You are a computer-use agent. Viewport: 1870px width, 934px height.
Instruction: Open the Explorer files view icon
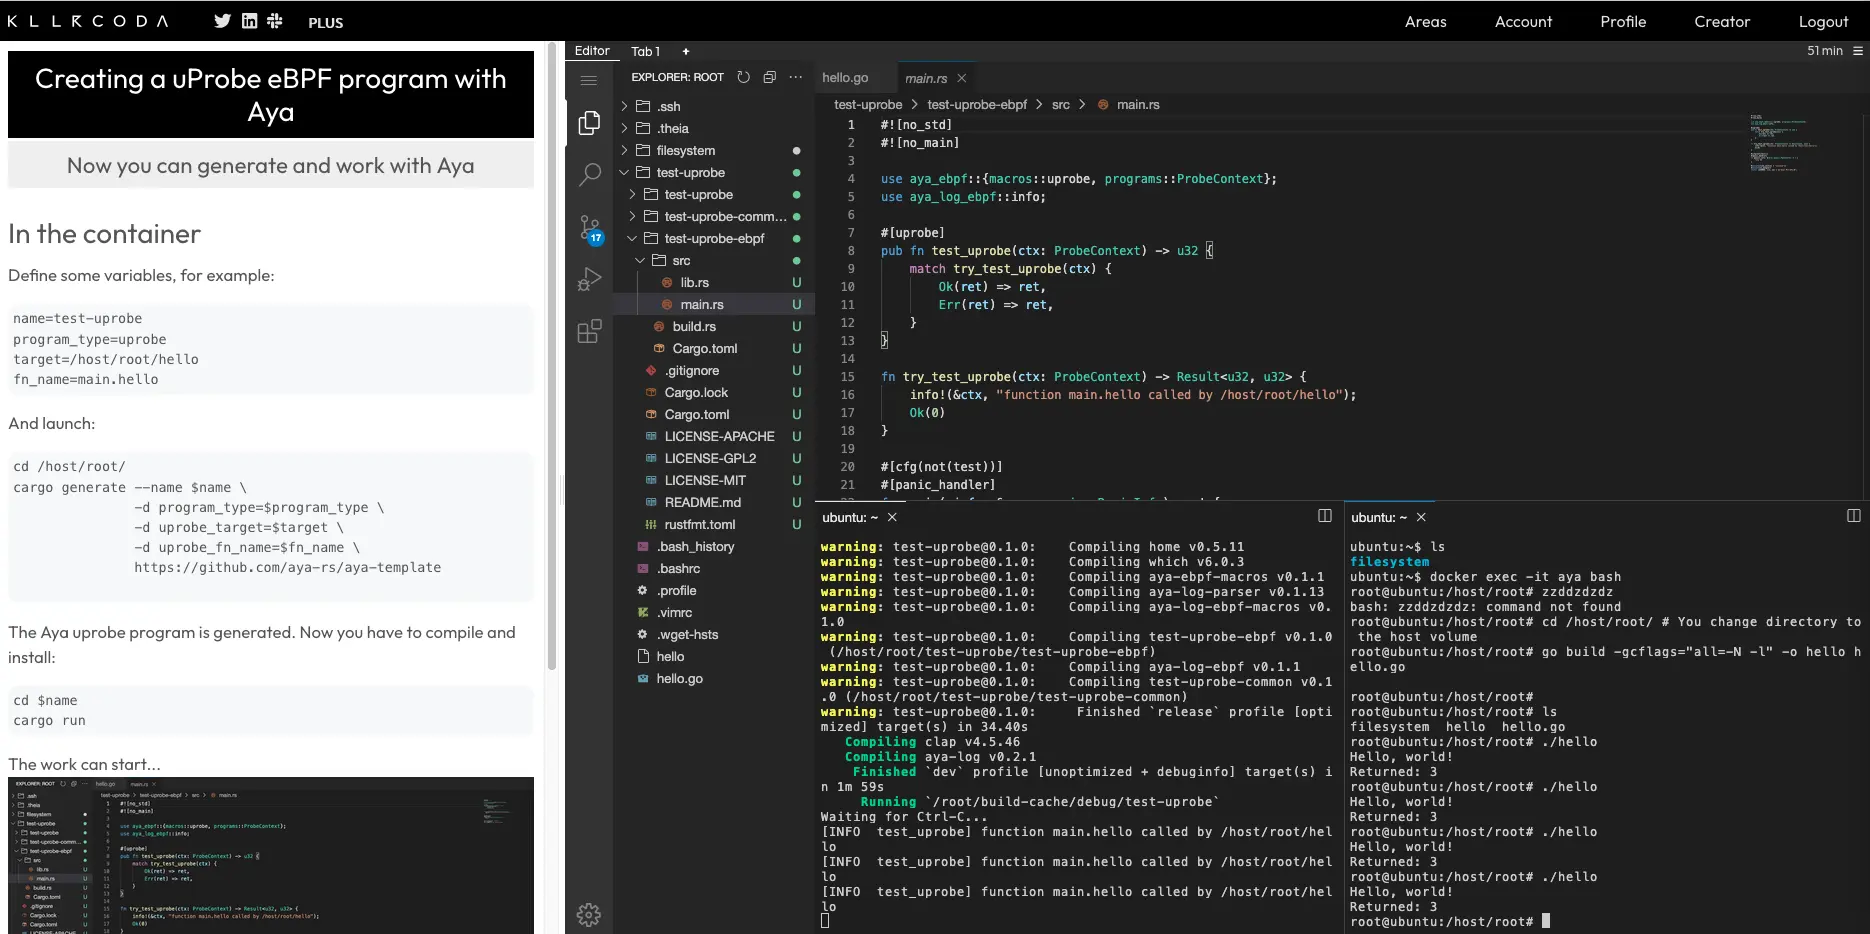click(589, 123)
